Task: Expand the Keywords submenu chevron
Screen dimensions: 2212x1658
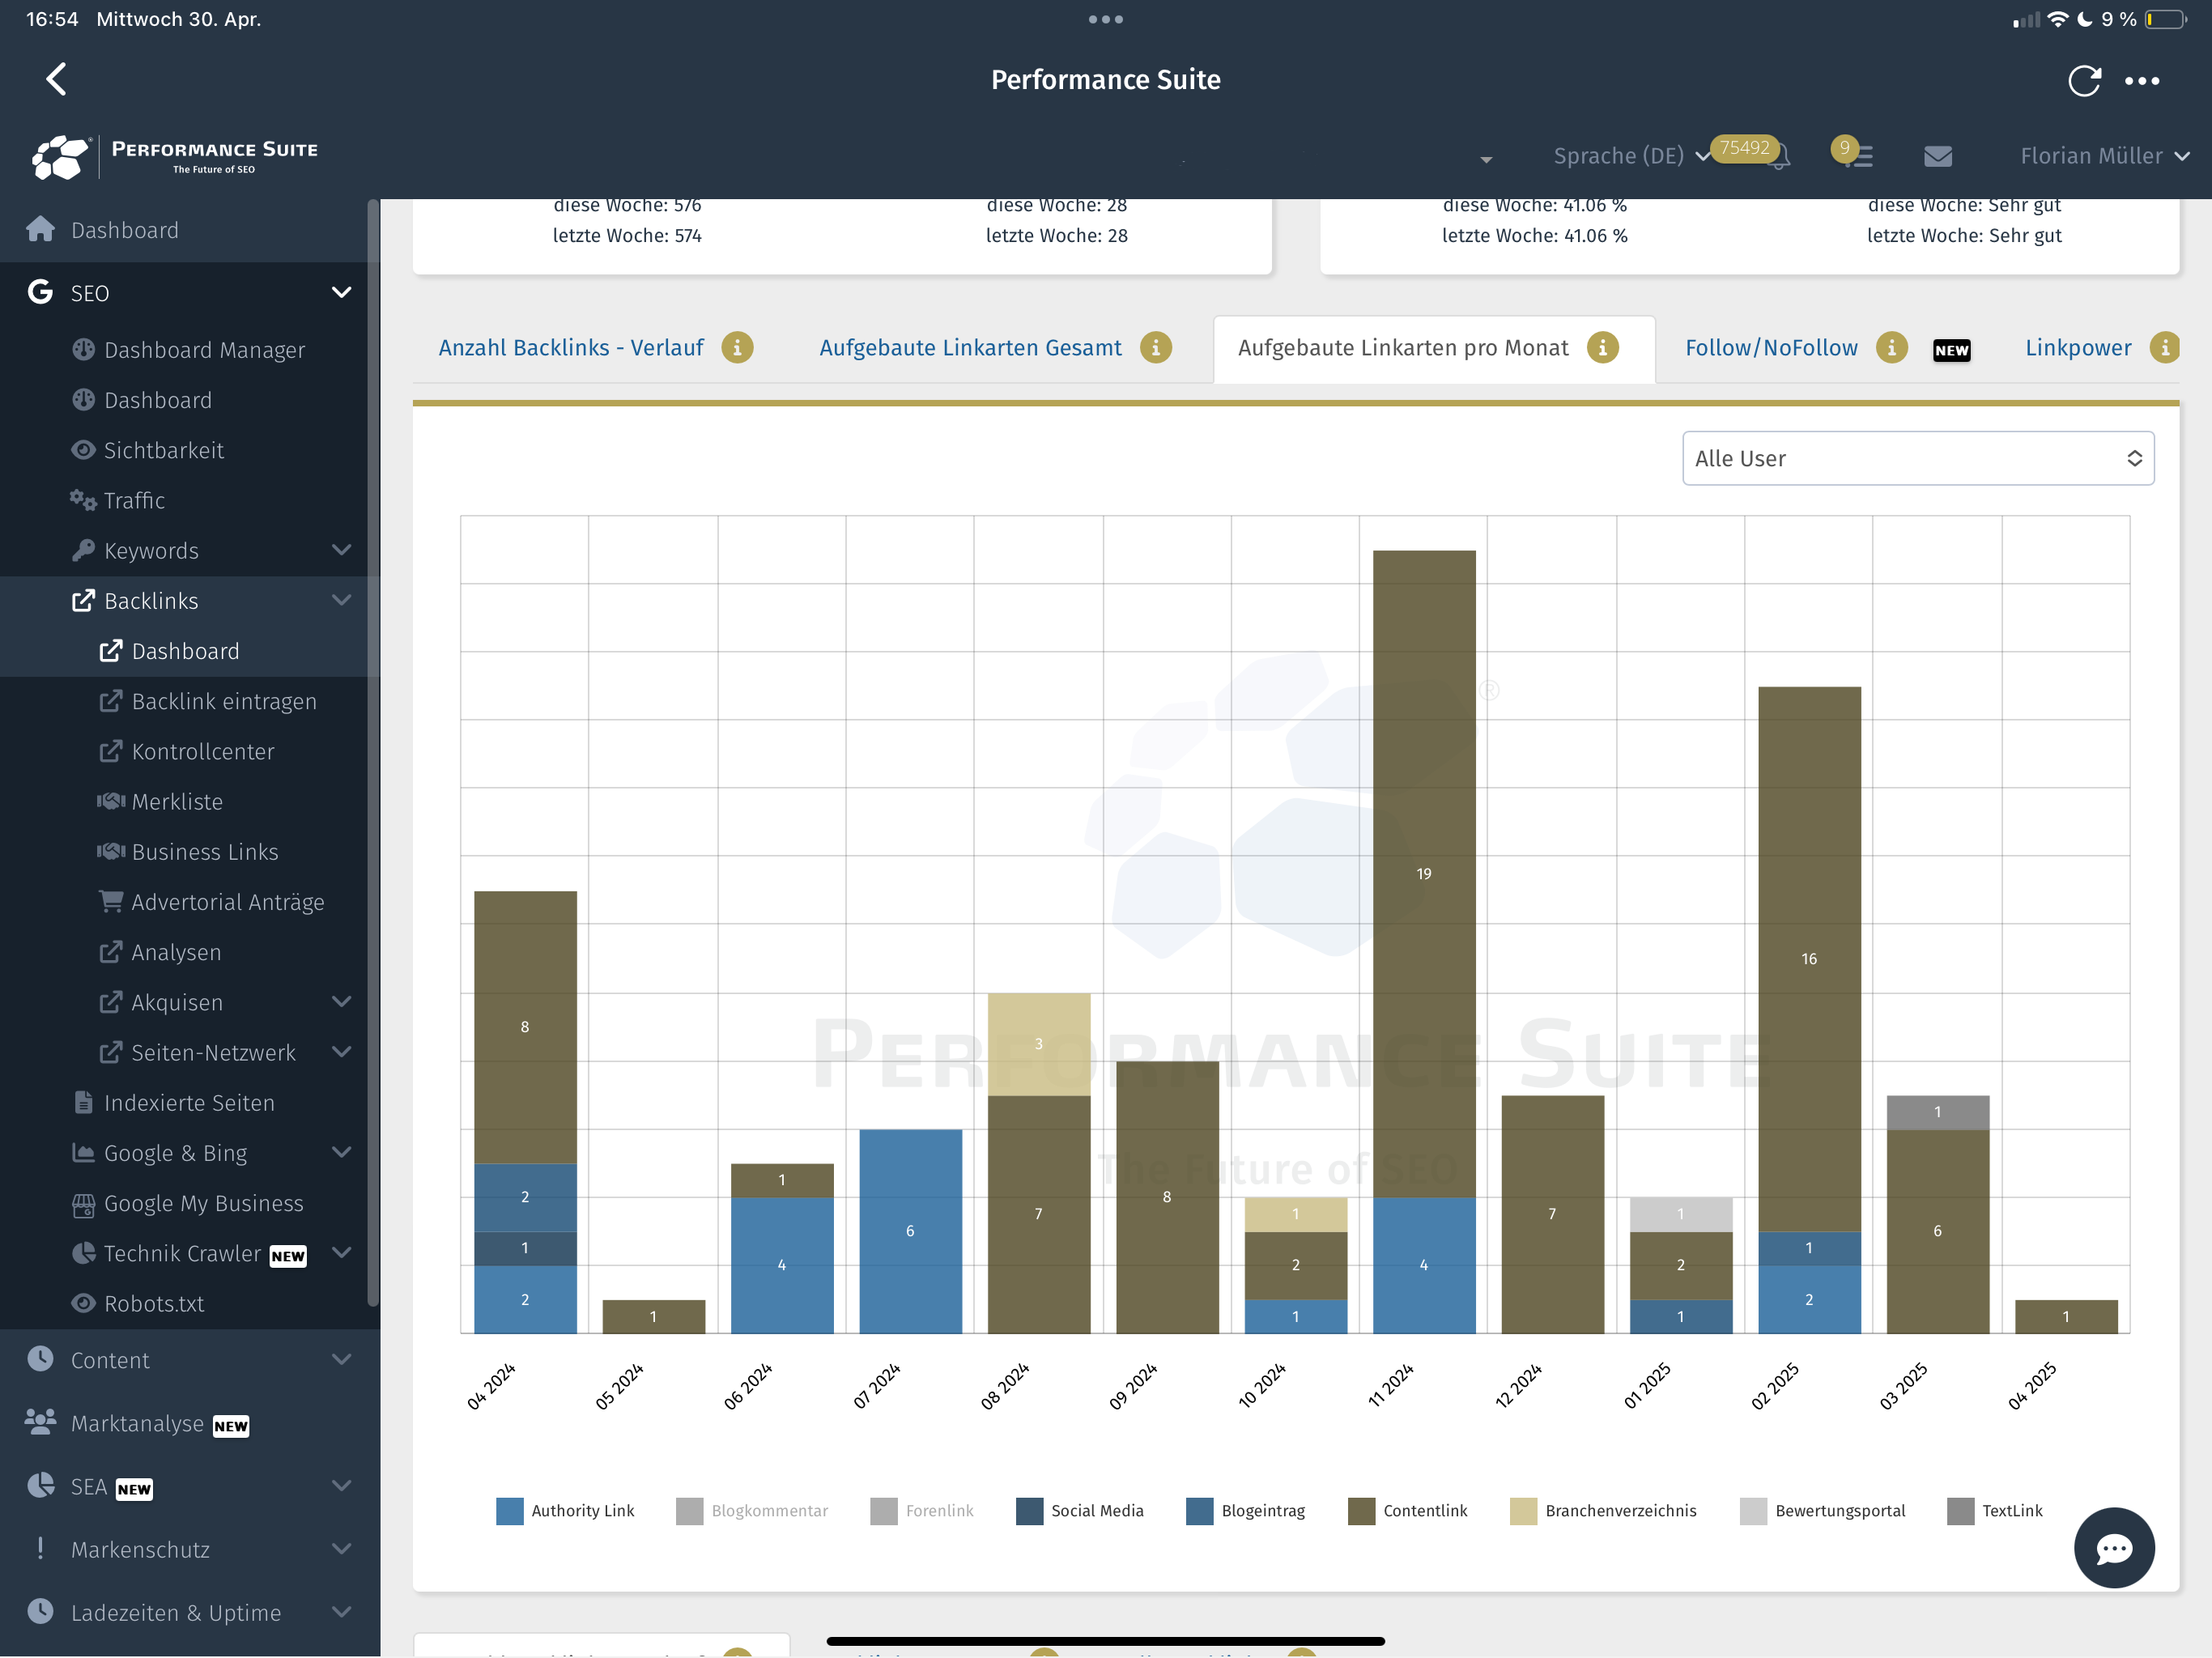Action: click(x=341, y=550)
